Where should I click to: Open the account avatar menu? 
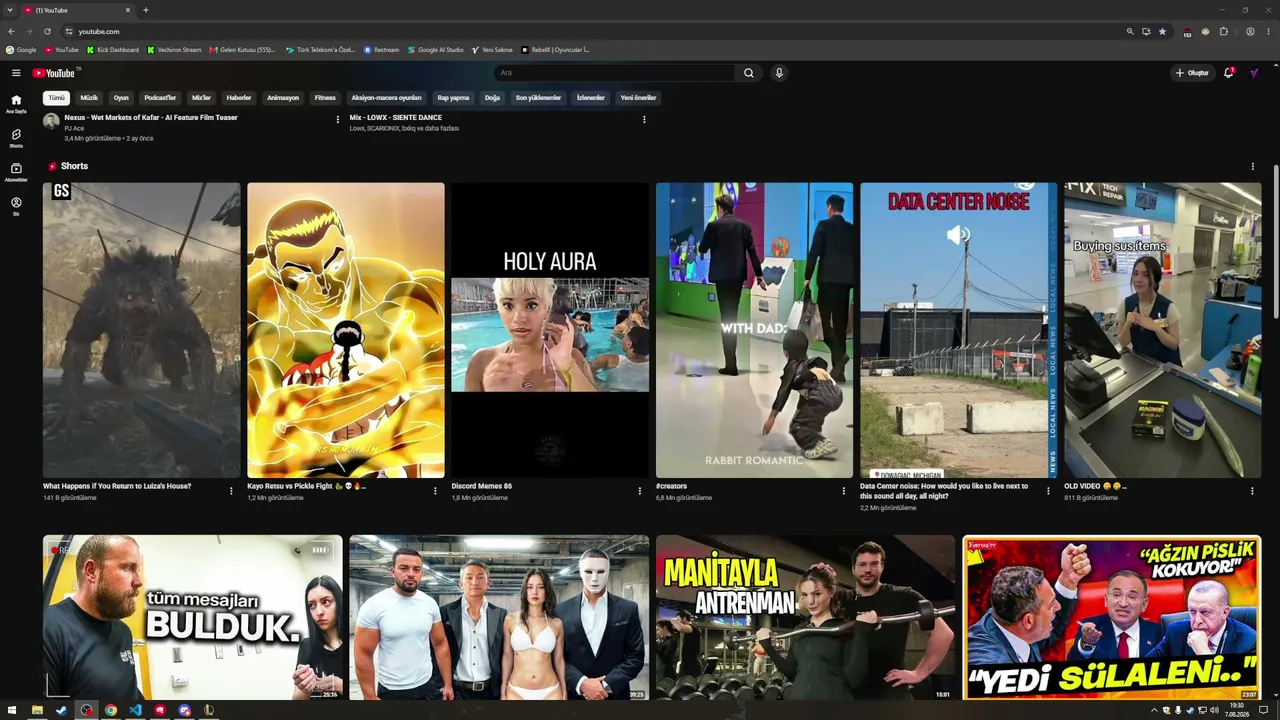point(1254,73)
